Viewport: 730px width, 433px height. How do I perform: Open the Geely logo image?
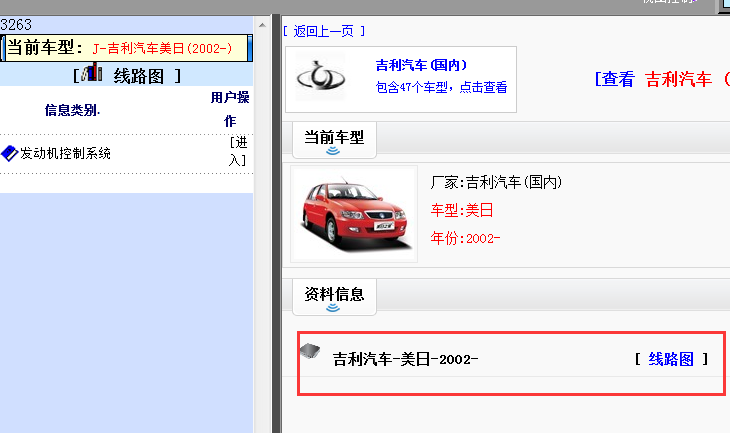pos(321,78)
